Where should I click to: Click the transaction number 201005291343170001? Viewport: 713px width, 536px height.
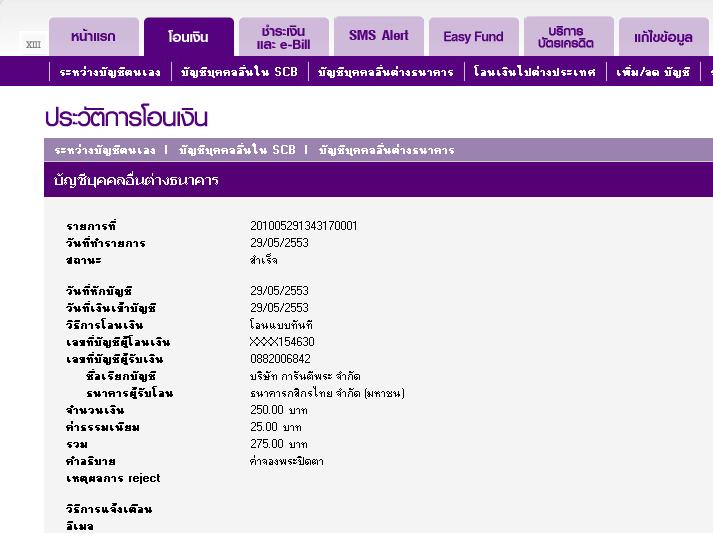tap(303, 226)
